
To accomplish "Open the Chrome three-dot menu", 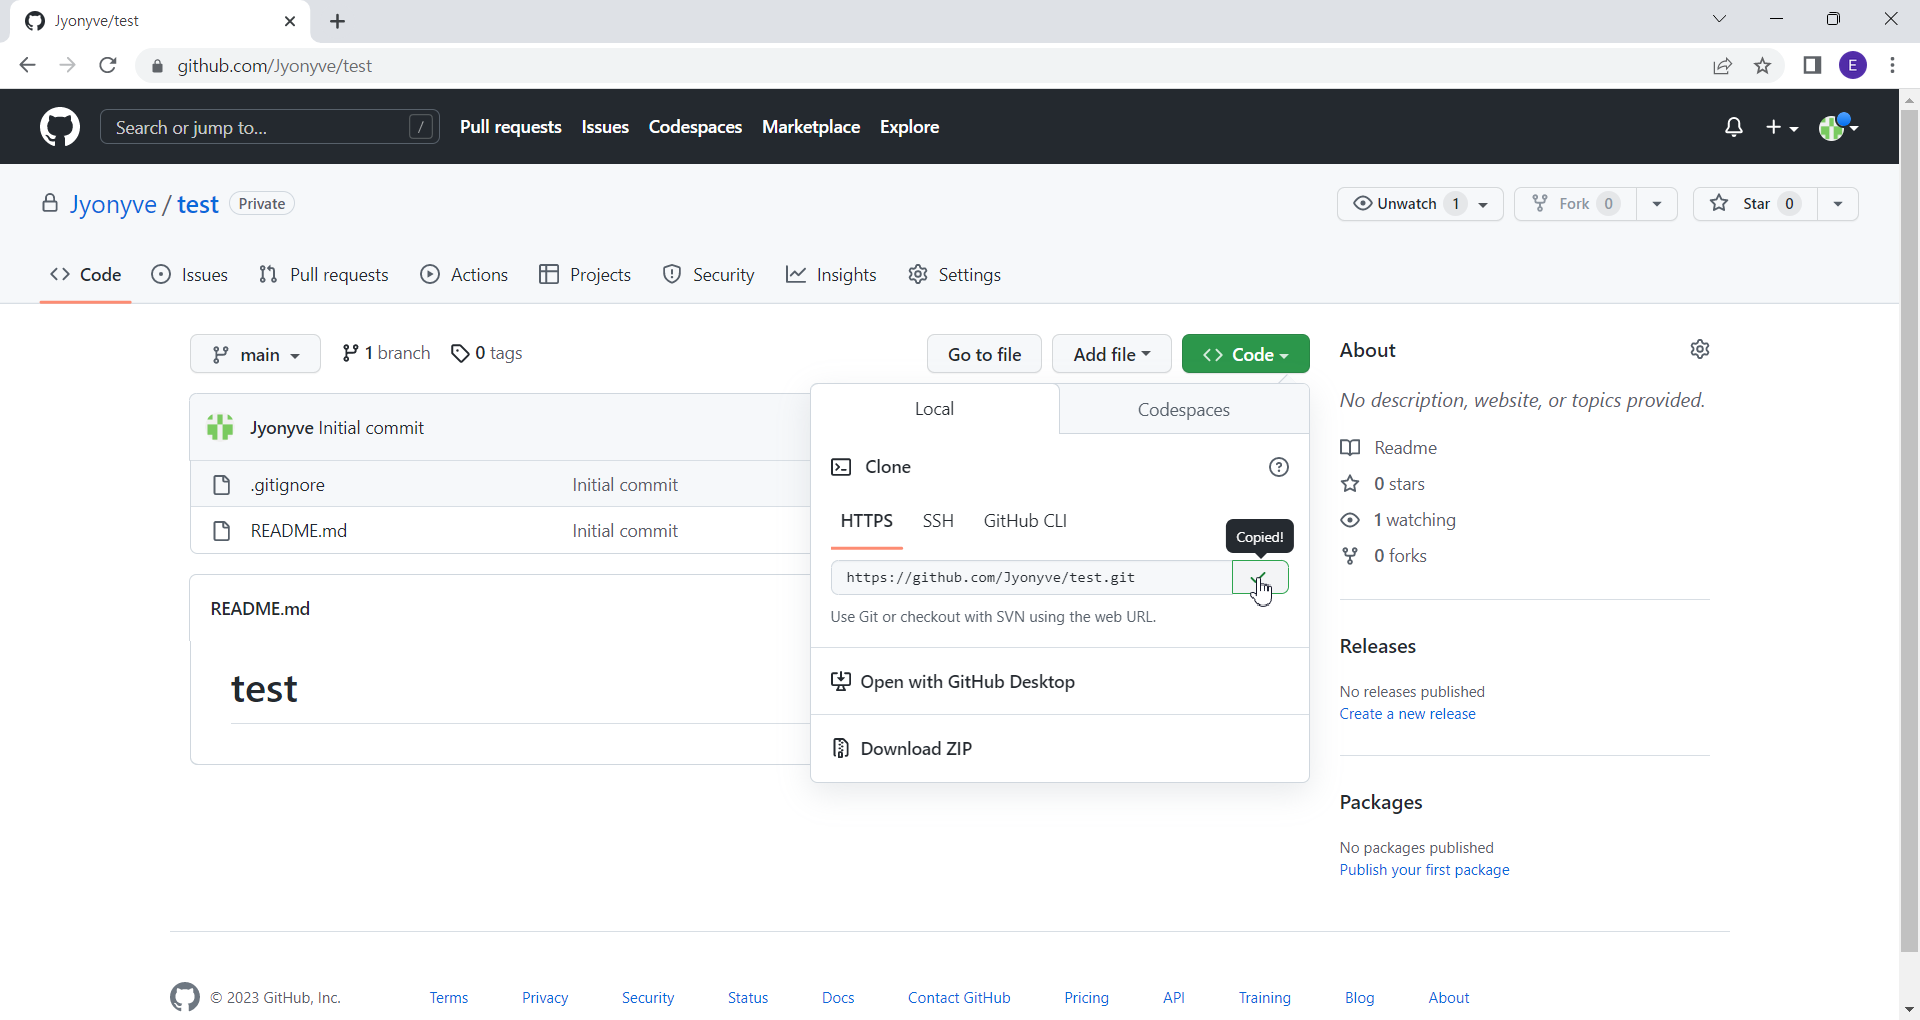I will (1892, 66).
